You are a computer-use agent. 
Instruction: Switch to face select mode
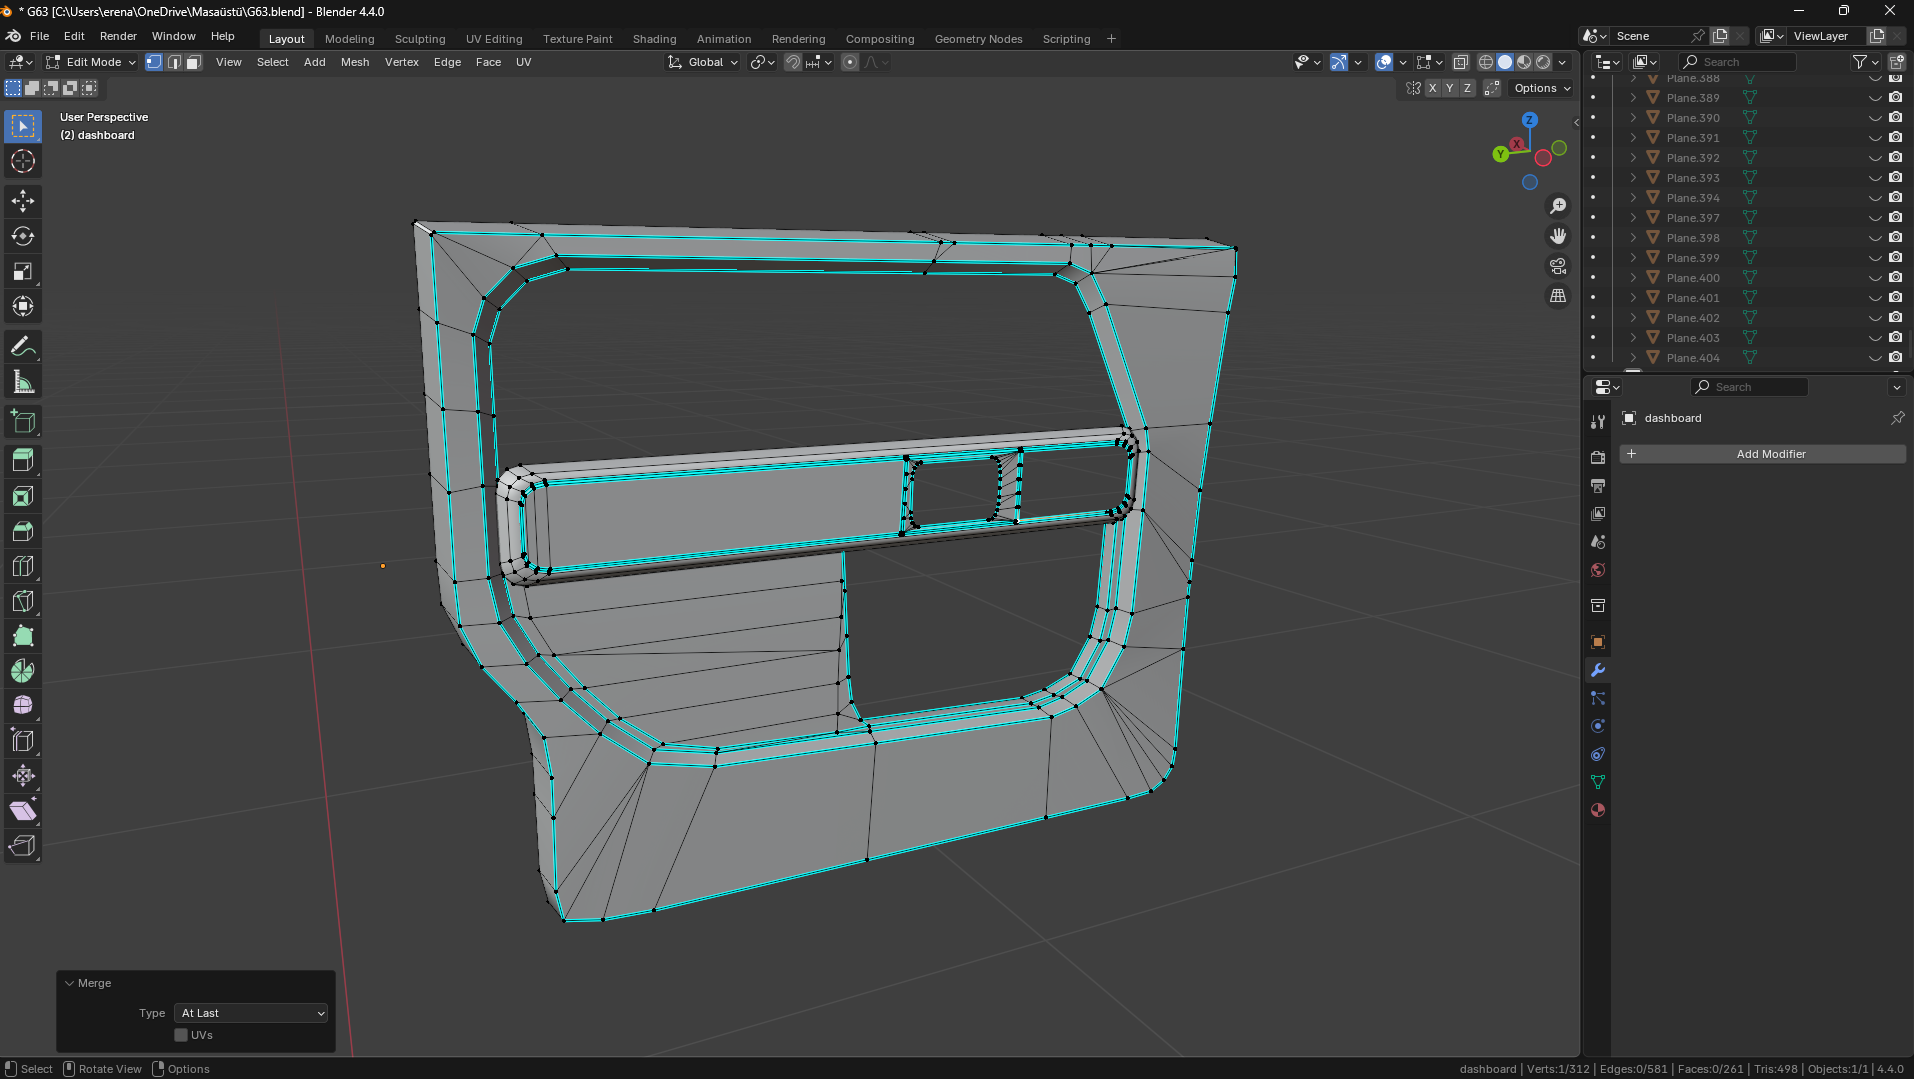(194, 62)
